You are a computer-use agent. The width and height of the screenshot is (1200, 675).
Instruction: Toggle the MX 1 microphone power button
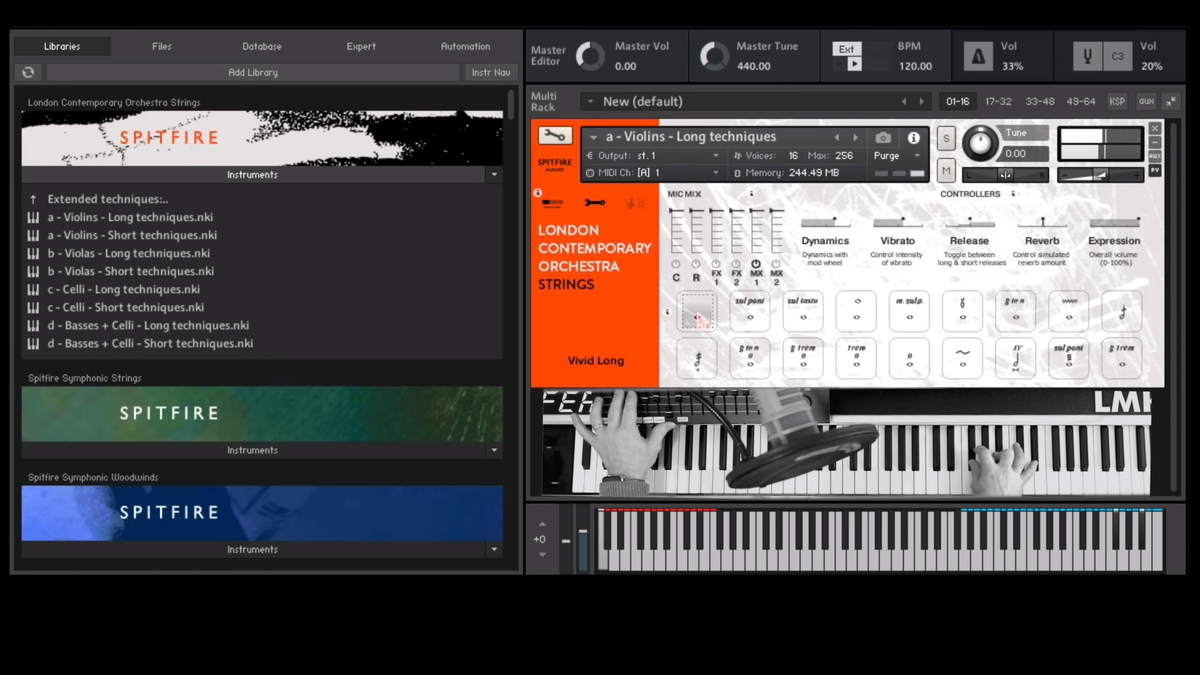756,264
